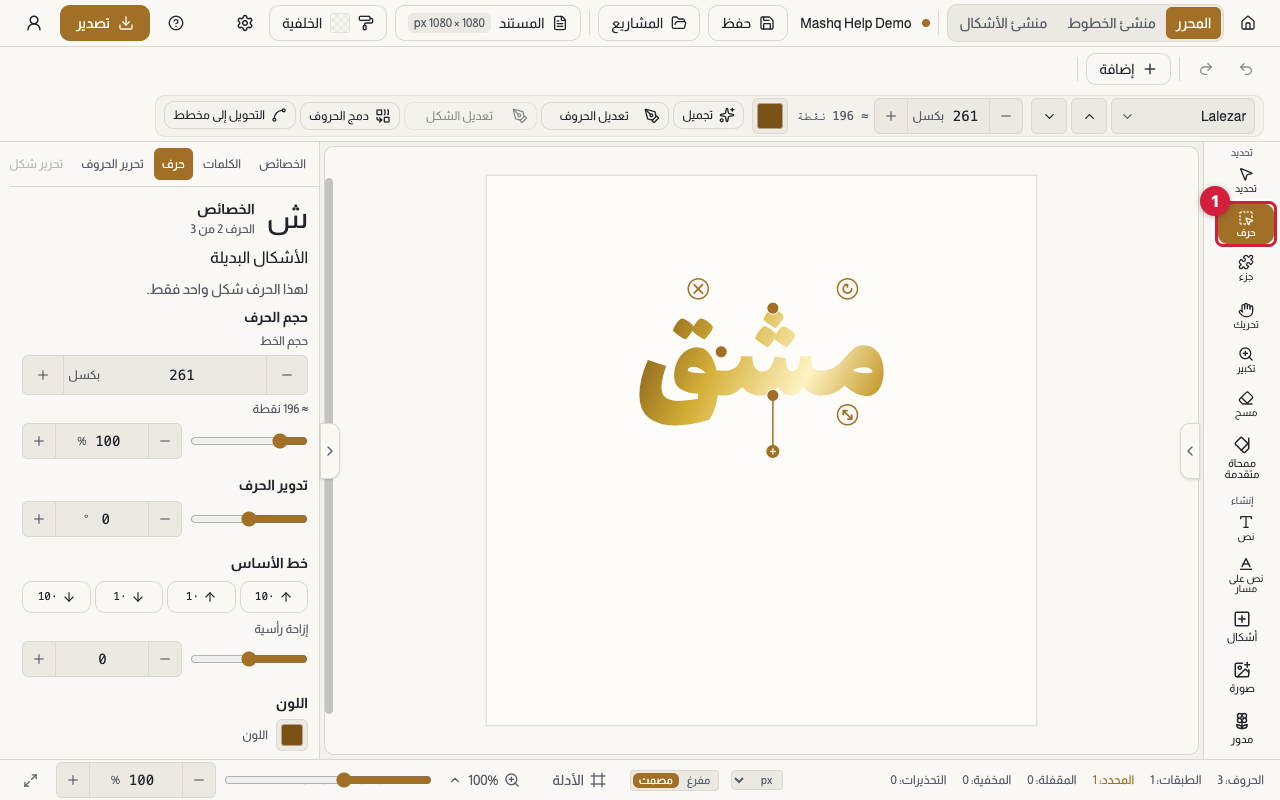Open the الكلمات panel tab
This screenshot has width=1280, height=800.
coord(222,164)
